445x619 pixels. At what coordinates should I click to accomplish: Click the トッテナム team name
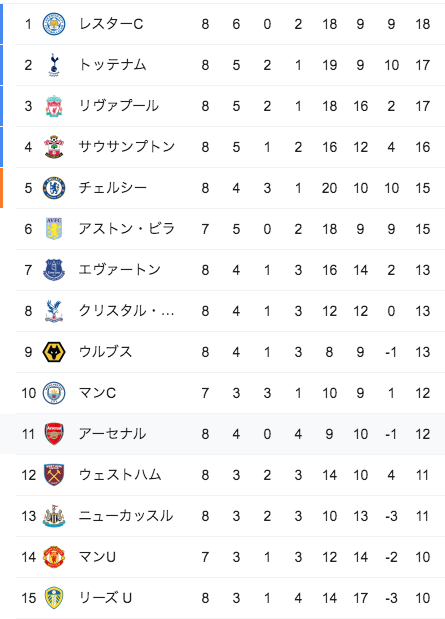[113, 65]
